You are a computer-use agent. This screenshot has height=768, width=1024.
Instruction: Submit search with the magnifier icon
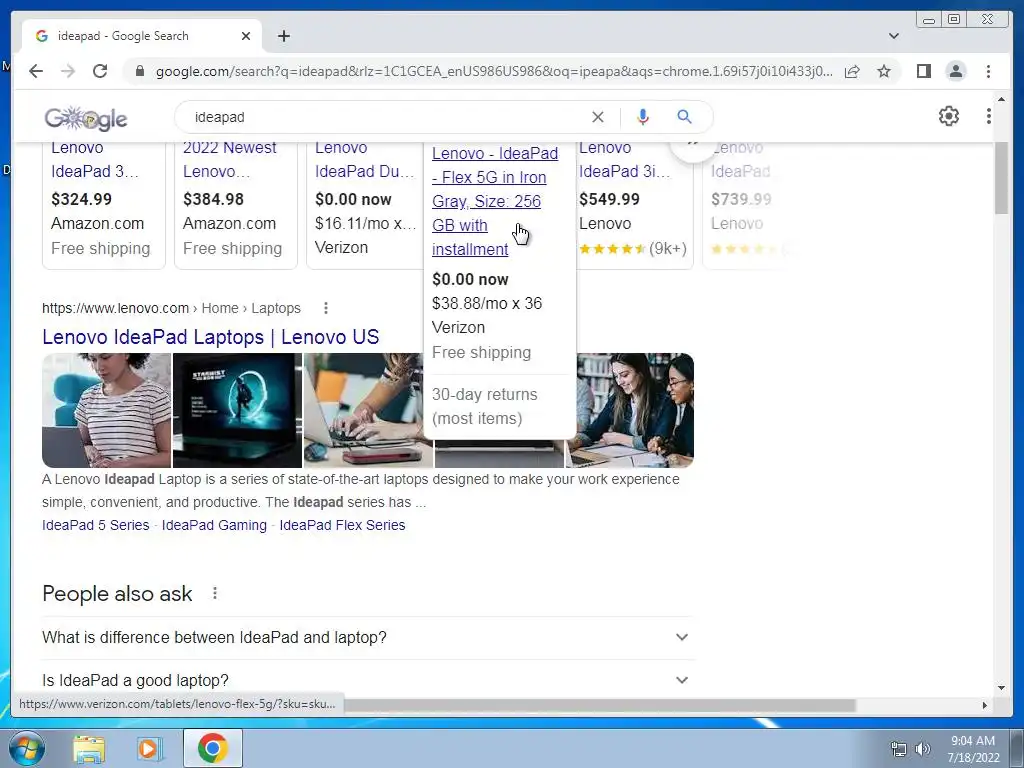(684, 117)
